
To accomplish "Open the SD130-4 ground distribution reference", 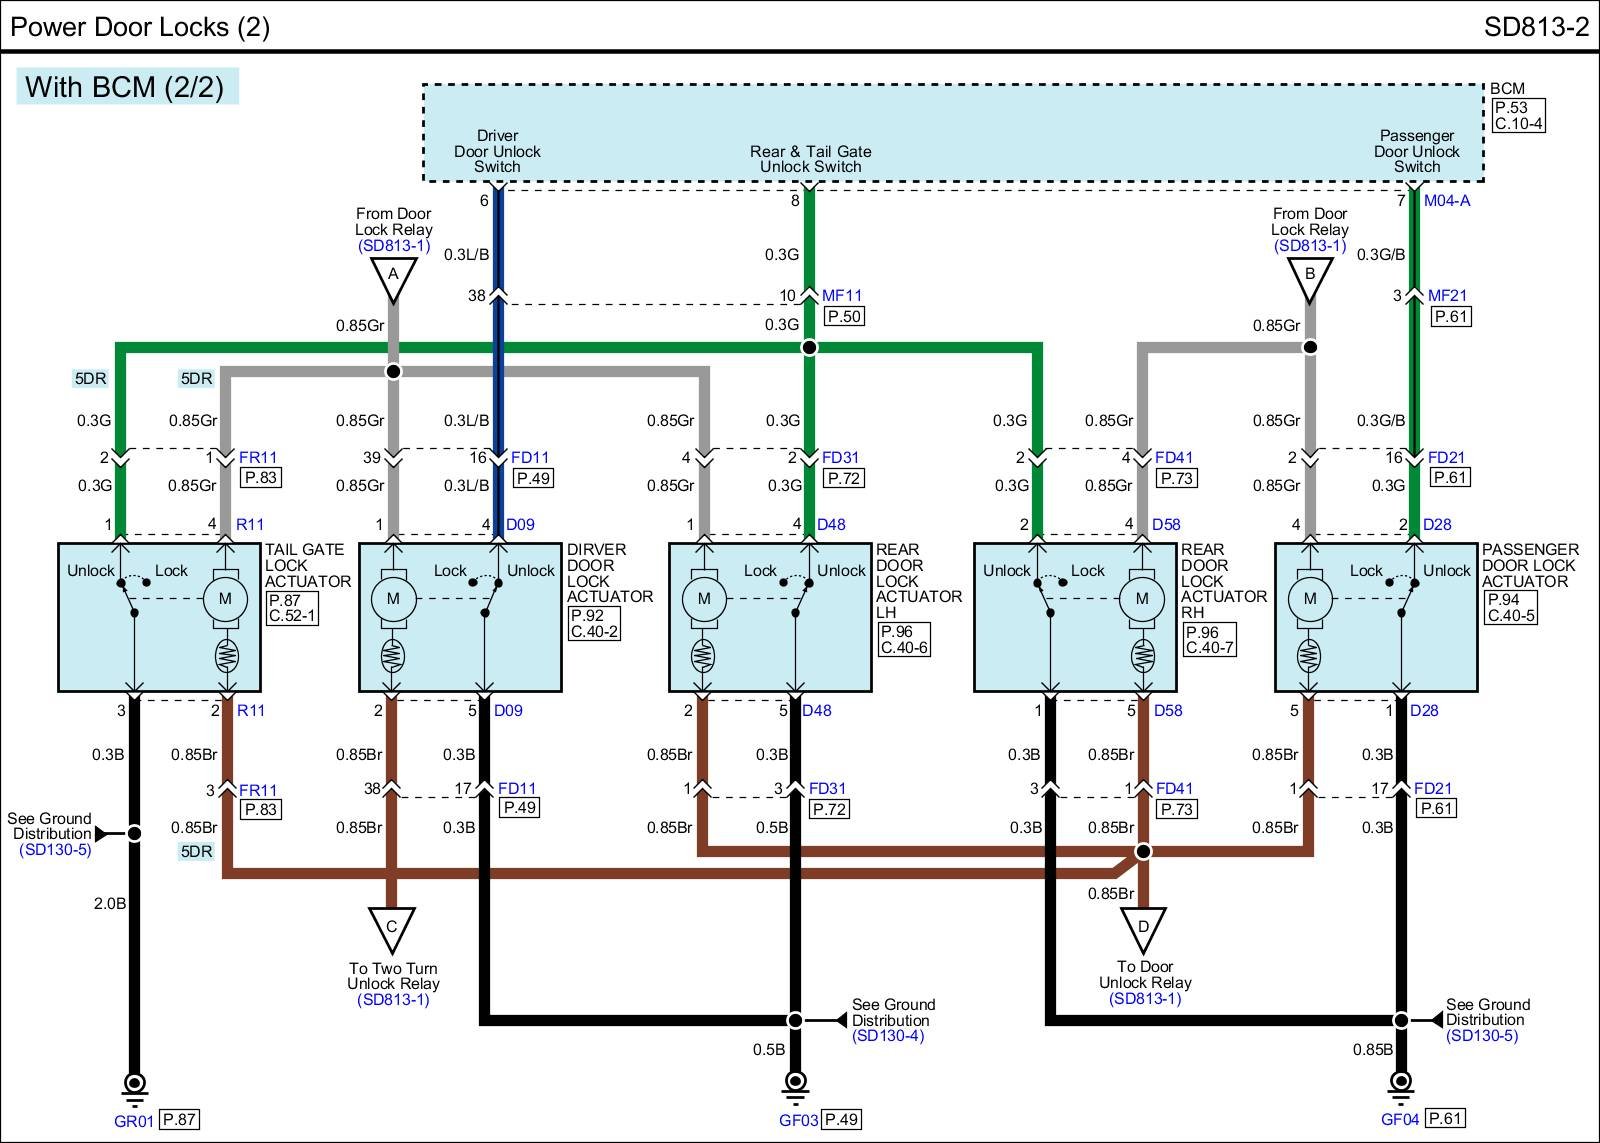I will (x=887, y=1036).
